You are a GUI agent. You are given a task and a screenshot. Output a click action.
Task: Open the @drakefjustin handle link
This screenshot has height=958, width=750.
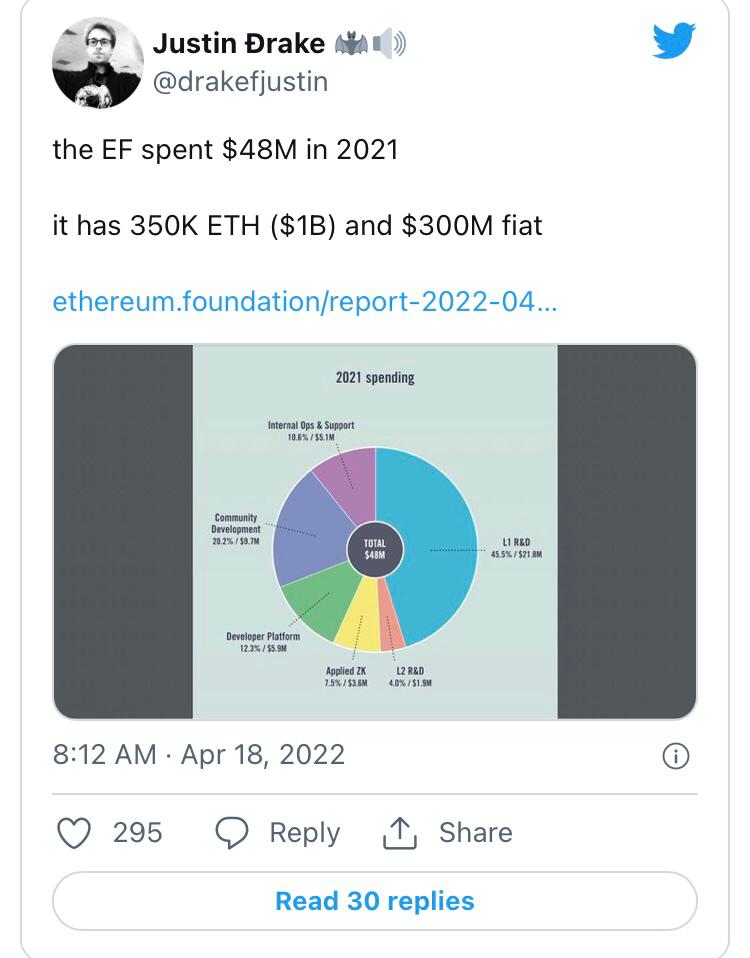240,81
